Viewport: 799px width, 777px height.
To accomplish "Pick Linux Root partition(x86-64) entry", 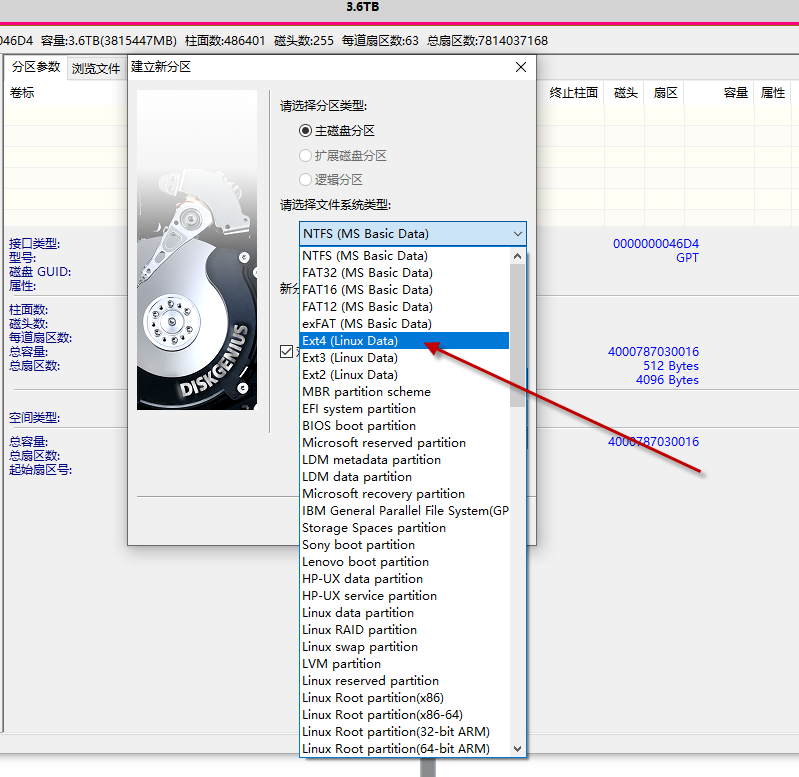I will pyautogui.click(x=405, y=714).
